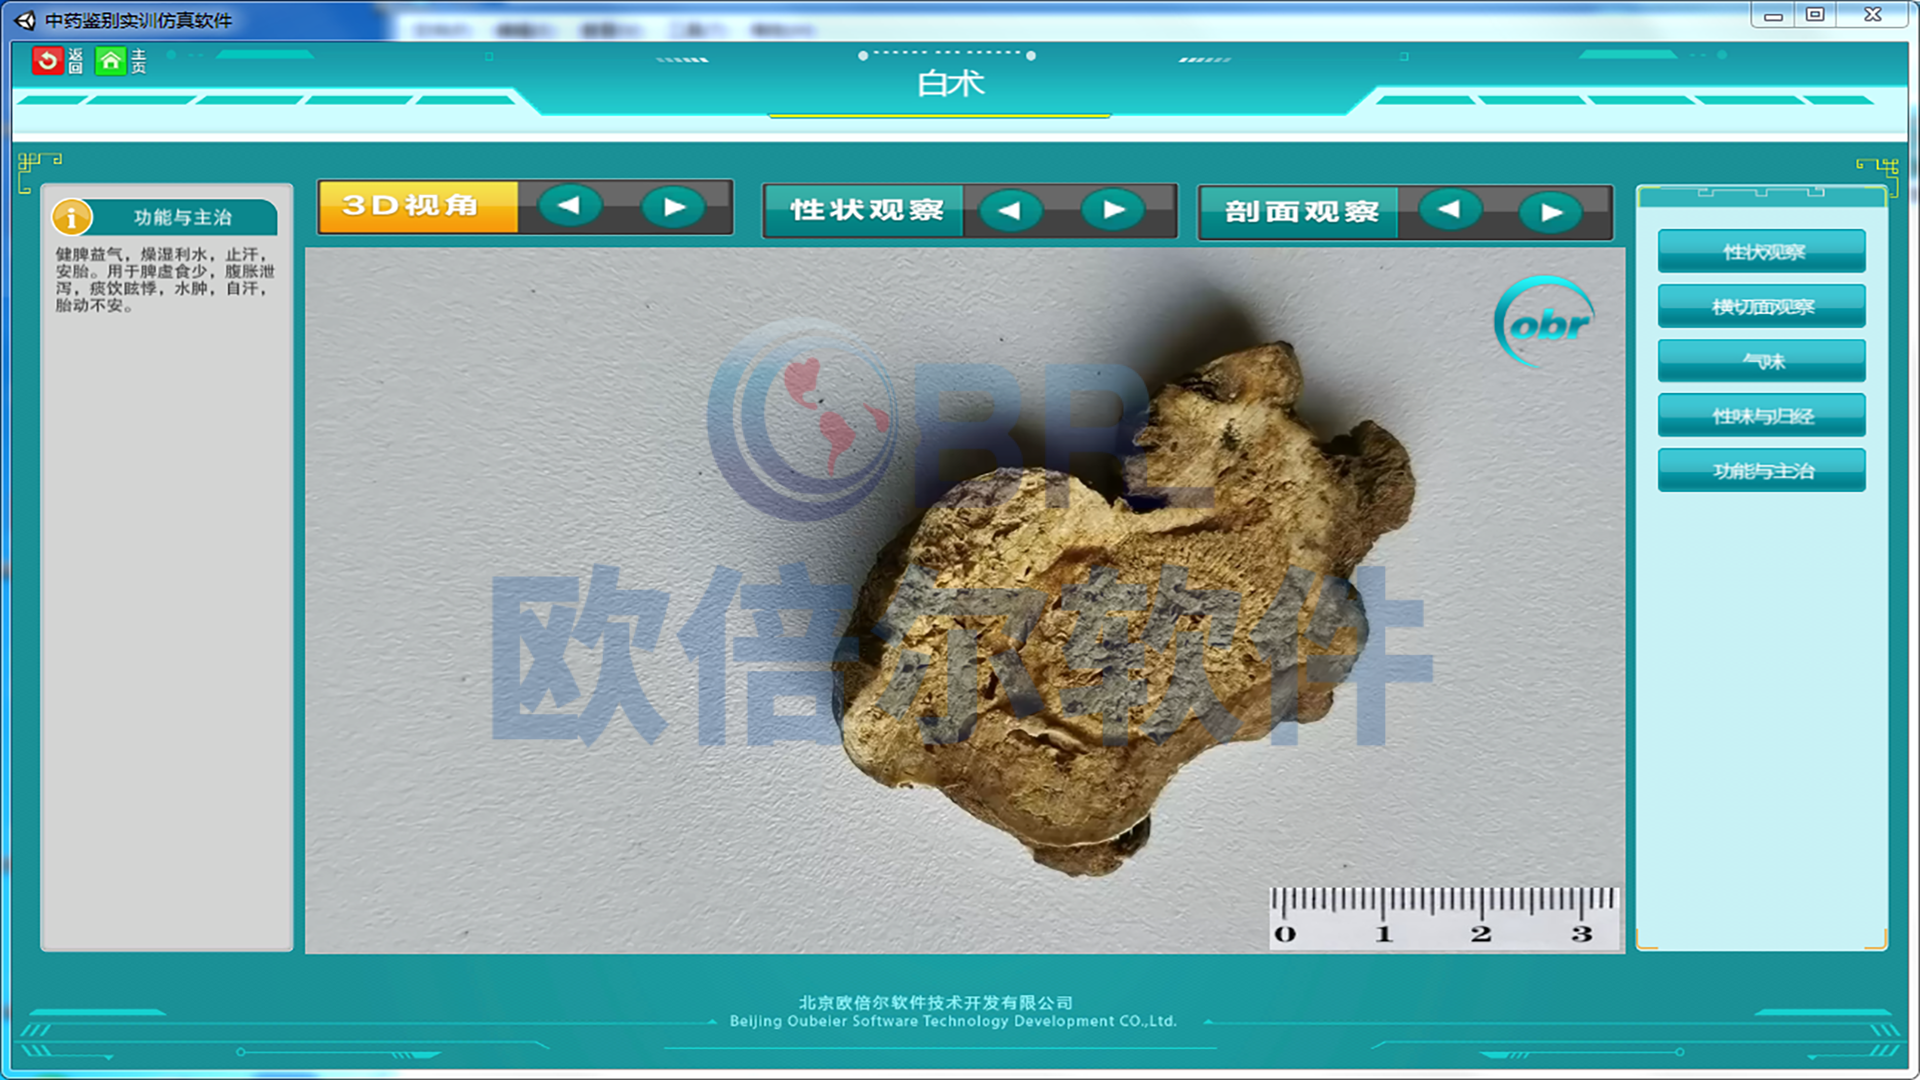Image resolution: width=1920 pixels, height=1080 pixels.
Task: Click the green home (主页) icon
Action: [x=110, y=61]
